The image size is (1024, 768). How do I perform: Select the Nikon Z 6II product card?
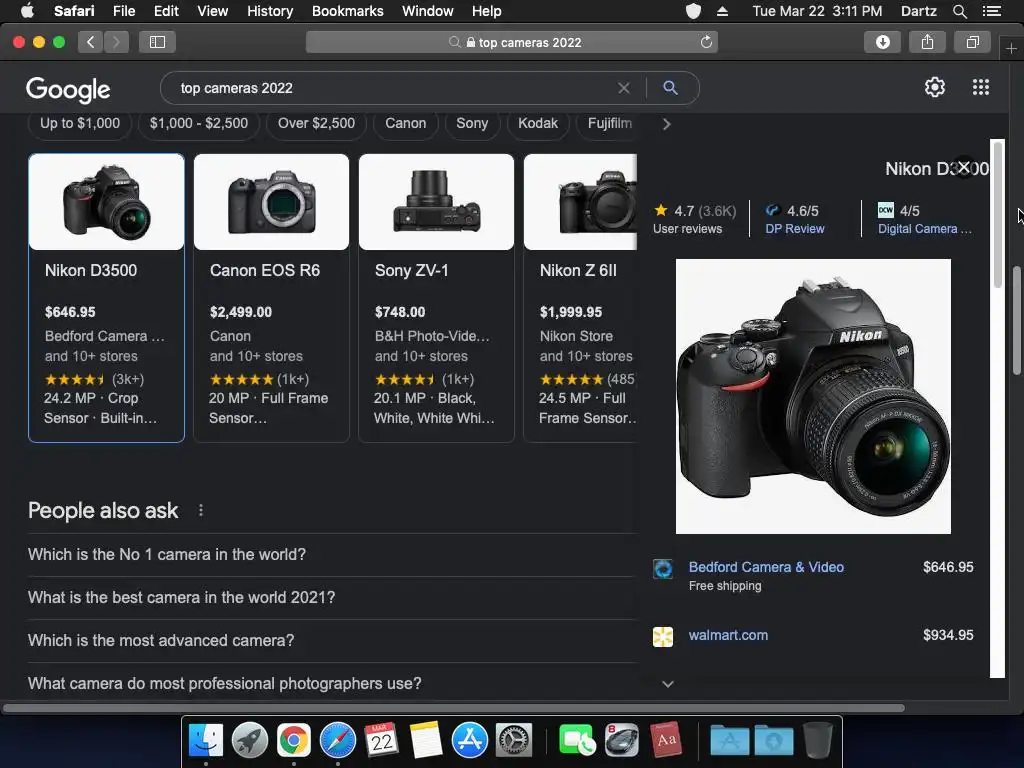581,298
